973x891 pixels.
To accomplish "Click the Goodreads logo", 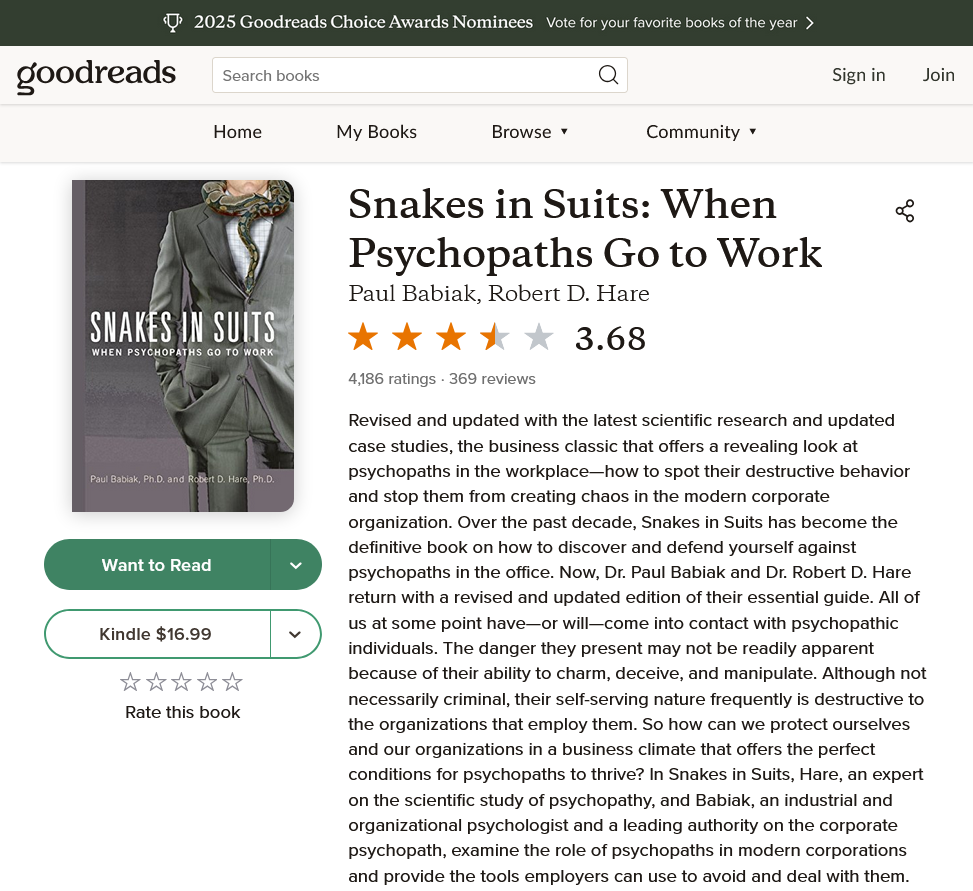I will [96, 76].
